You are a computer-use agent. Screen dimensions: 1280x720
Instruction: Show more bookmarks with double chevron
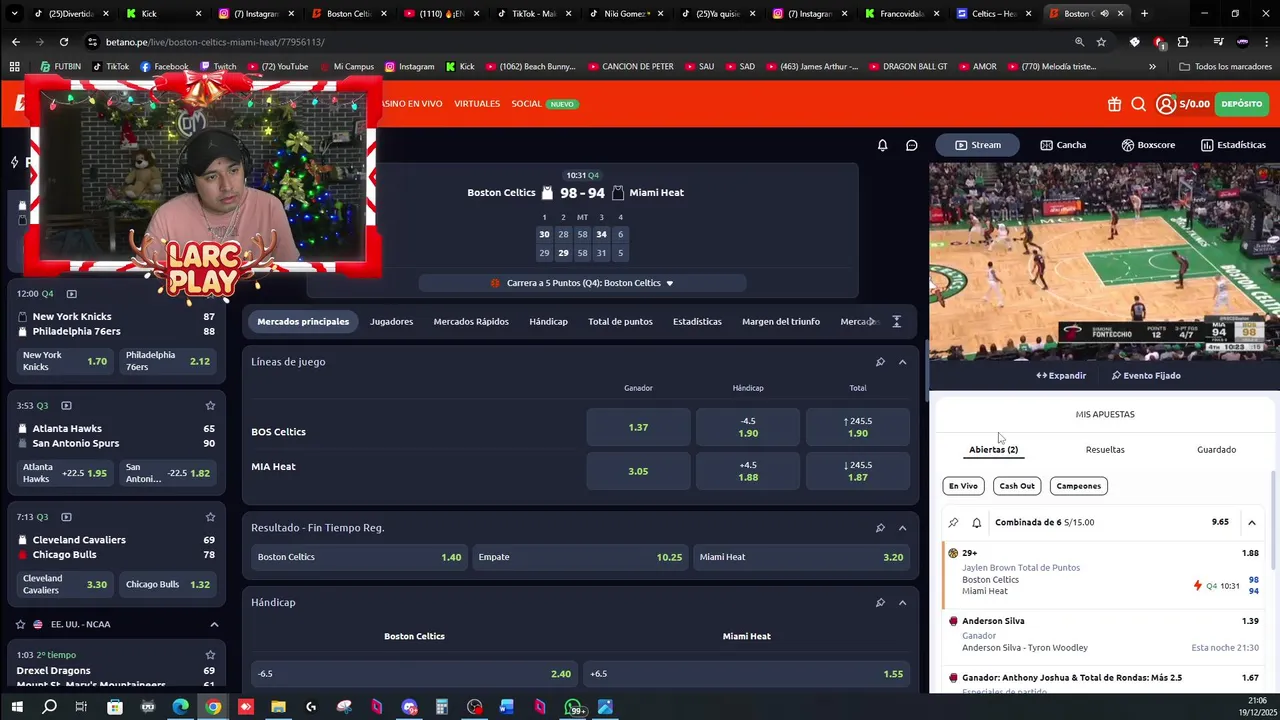1152,67
